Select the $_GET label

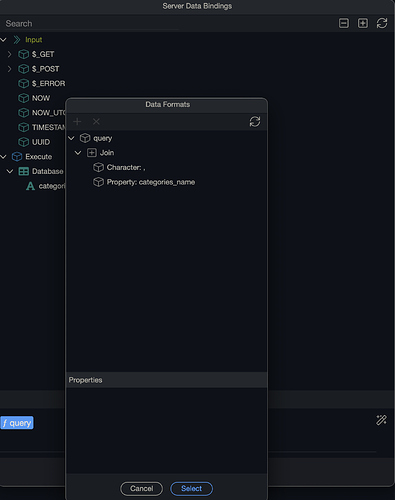pos(43,54)
